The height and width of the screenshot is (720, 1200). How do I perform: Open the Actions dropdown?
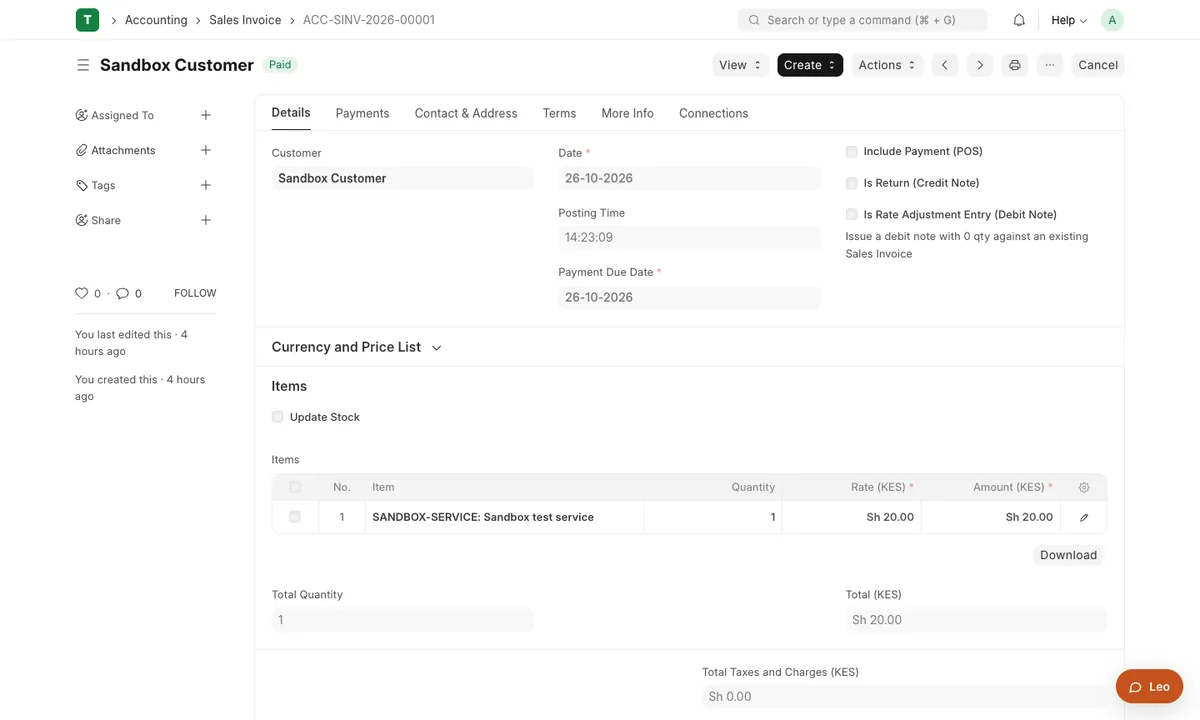point(887,65)
